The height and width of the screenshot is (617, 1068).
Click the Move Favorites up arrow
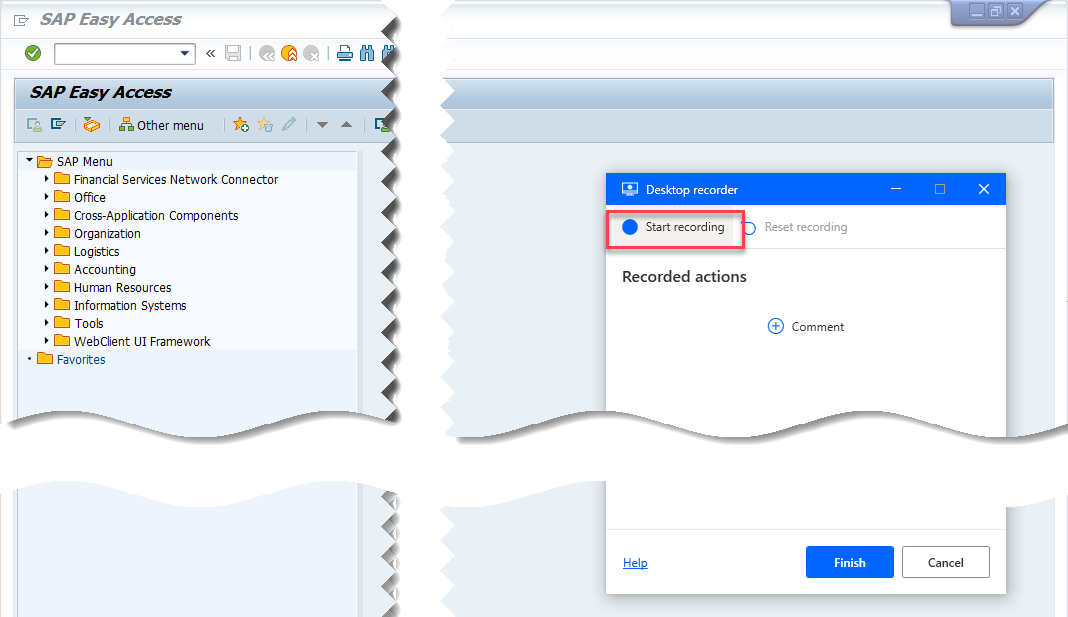[347, 124]
